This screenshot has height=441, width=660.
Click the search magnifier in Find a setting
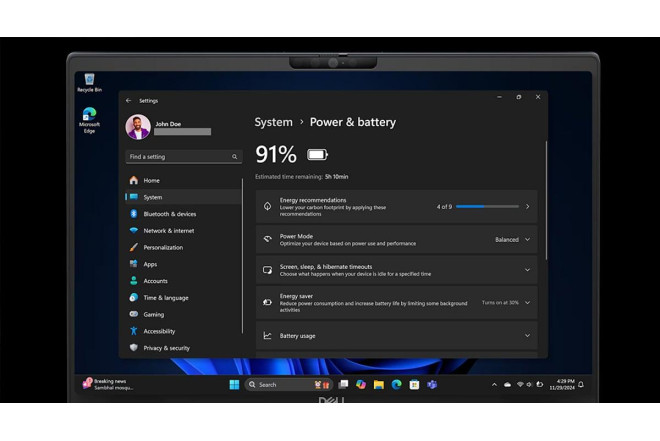234,157
